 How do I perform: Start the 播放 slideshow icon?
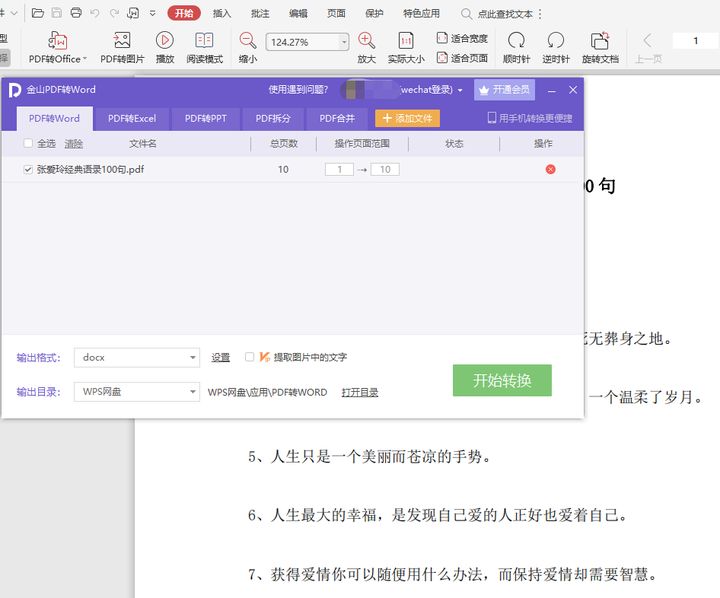(164, 40)
